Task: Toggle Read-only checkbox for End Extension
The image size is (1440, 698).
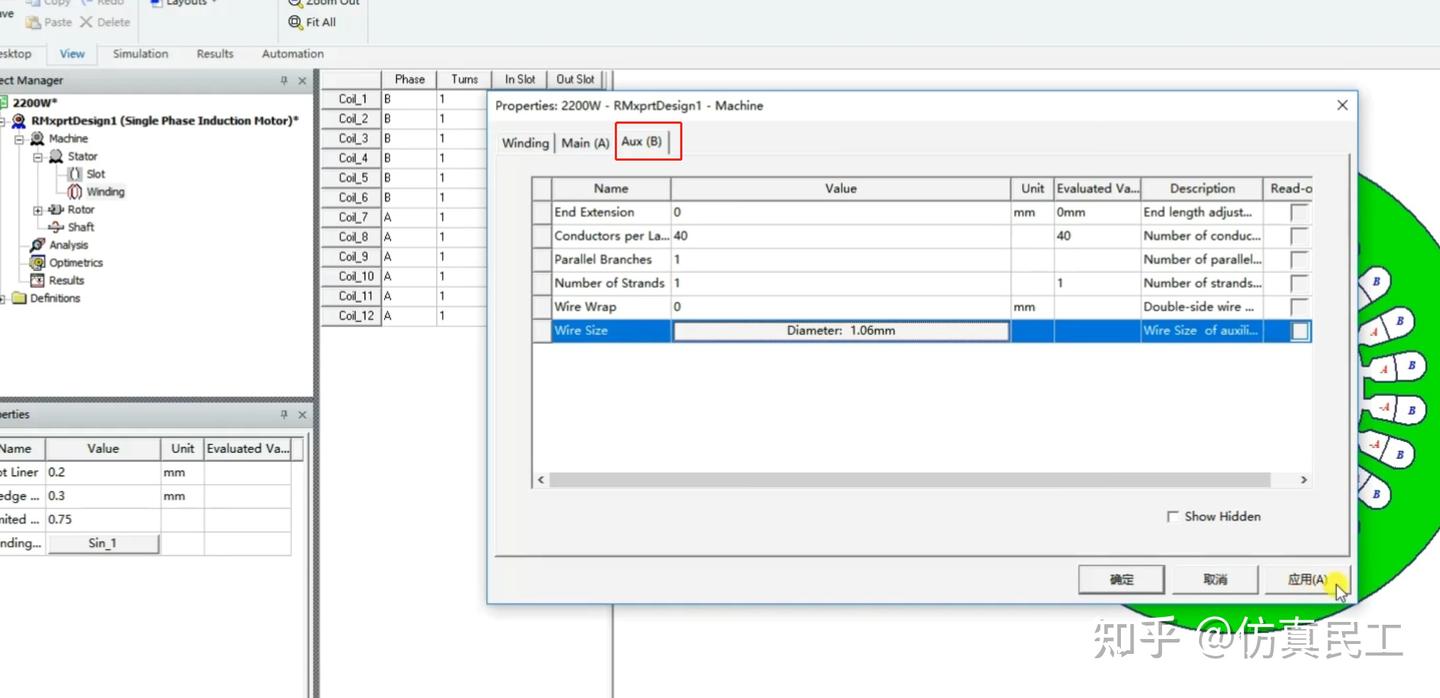Action: 1299,212
